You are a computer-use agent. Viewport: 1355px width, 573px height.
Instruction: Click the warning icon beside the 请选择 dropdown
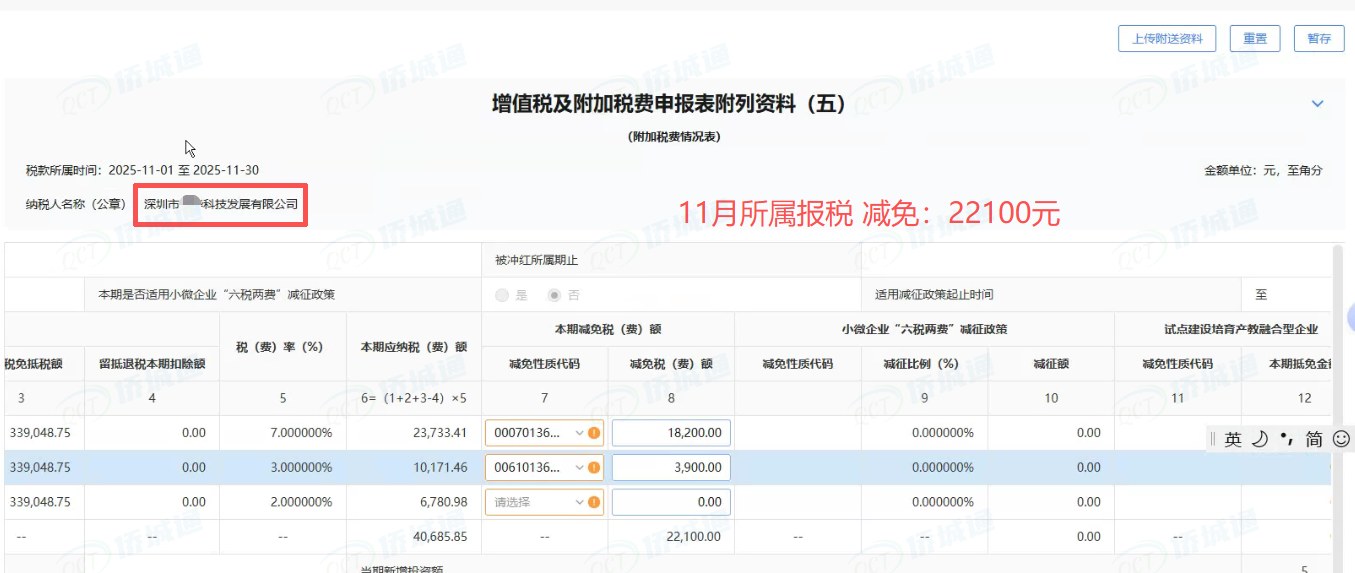point(594,502)
